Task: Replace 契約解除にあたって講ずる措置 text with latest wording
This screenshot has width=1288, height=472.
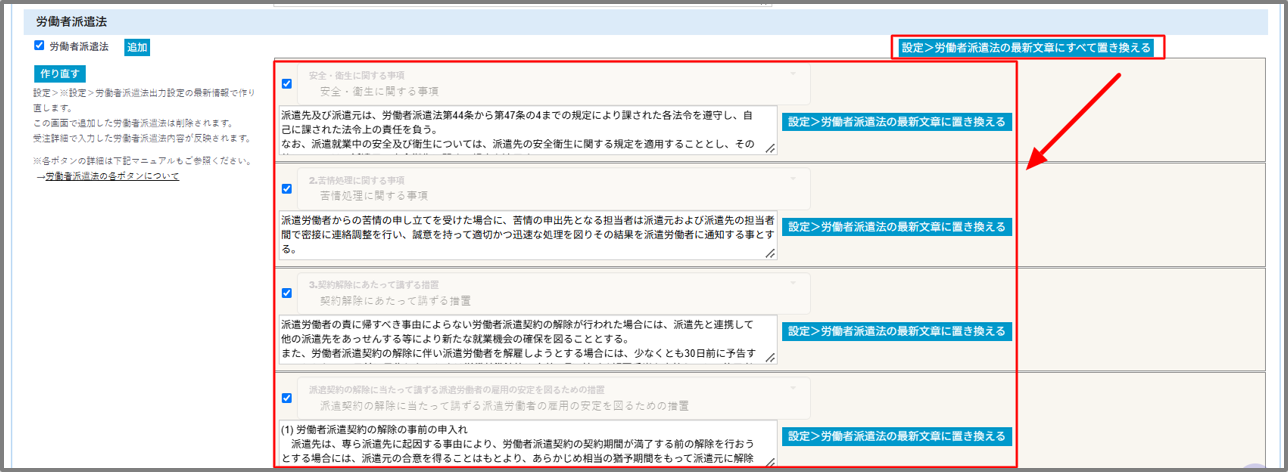Action: pos(897,331)
